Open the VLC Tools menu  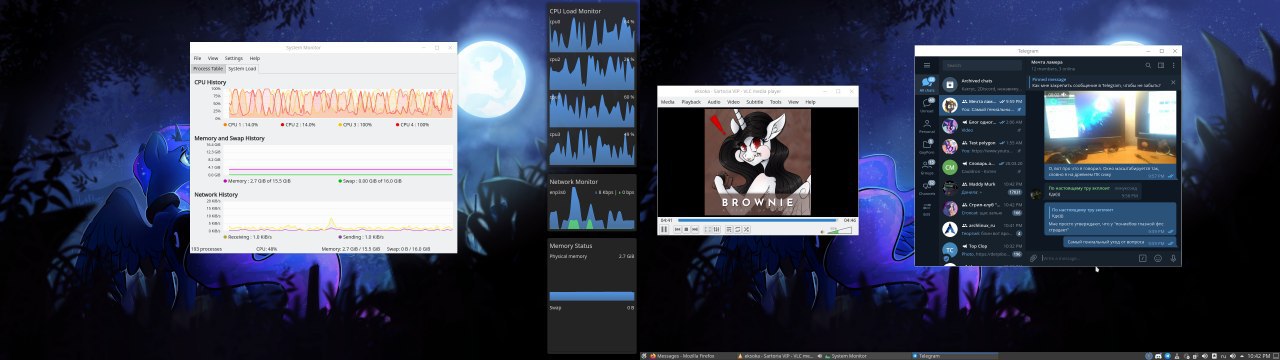click(776, 102)
